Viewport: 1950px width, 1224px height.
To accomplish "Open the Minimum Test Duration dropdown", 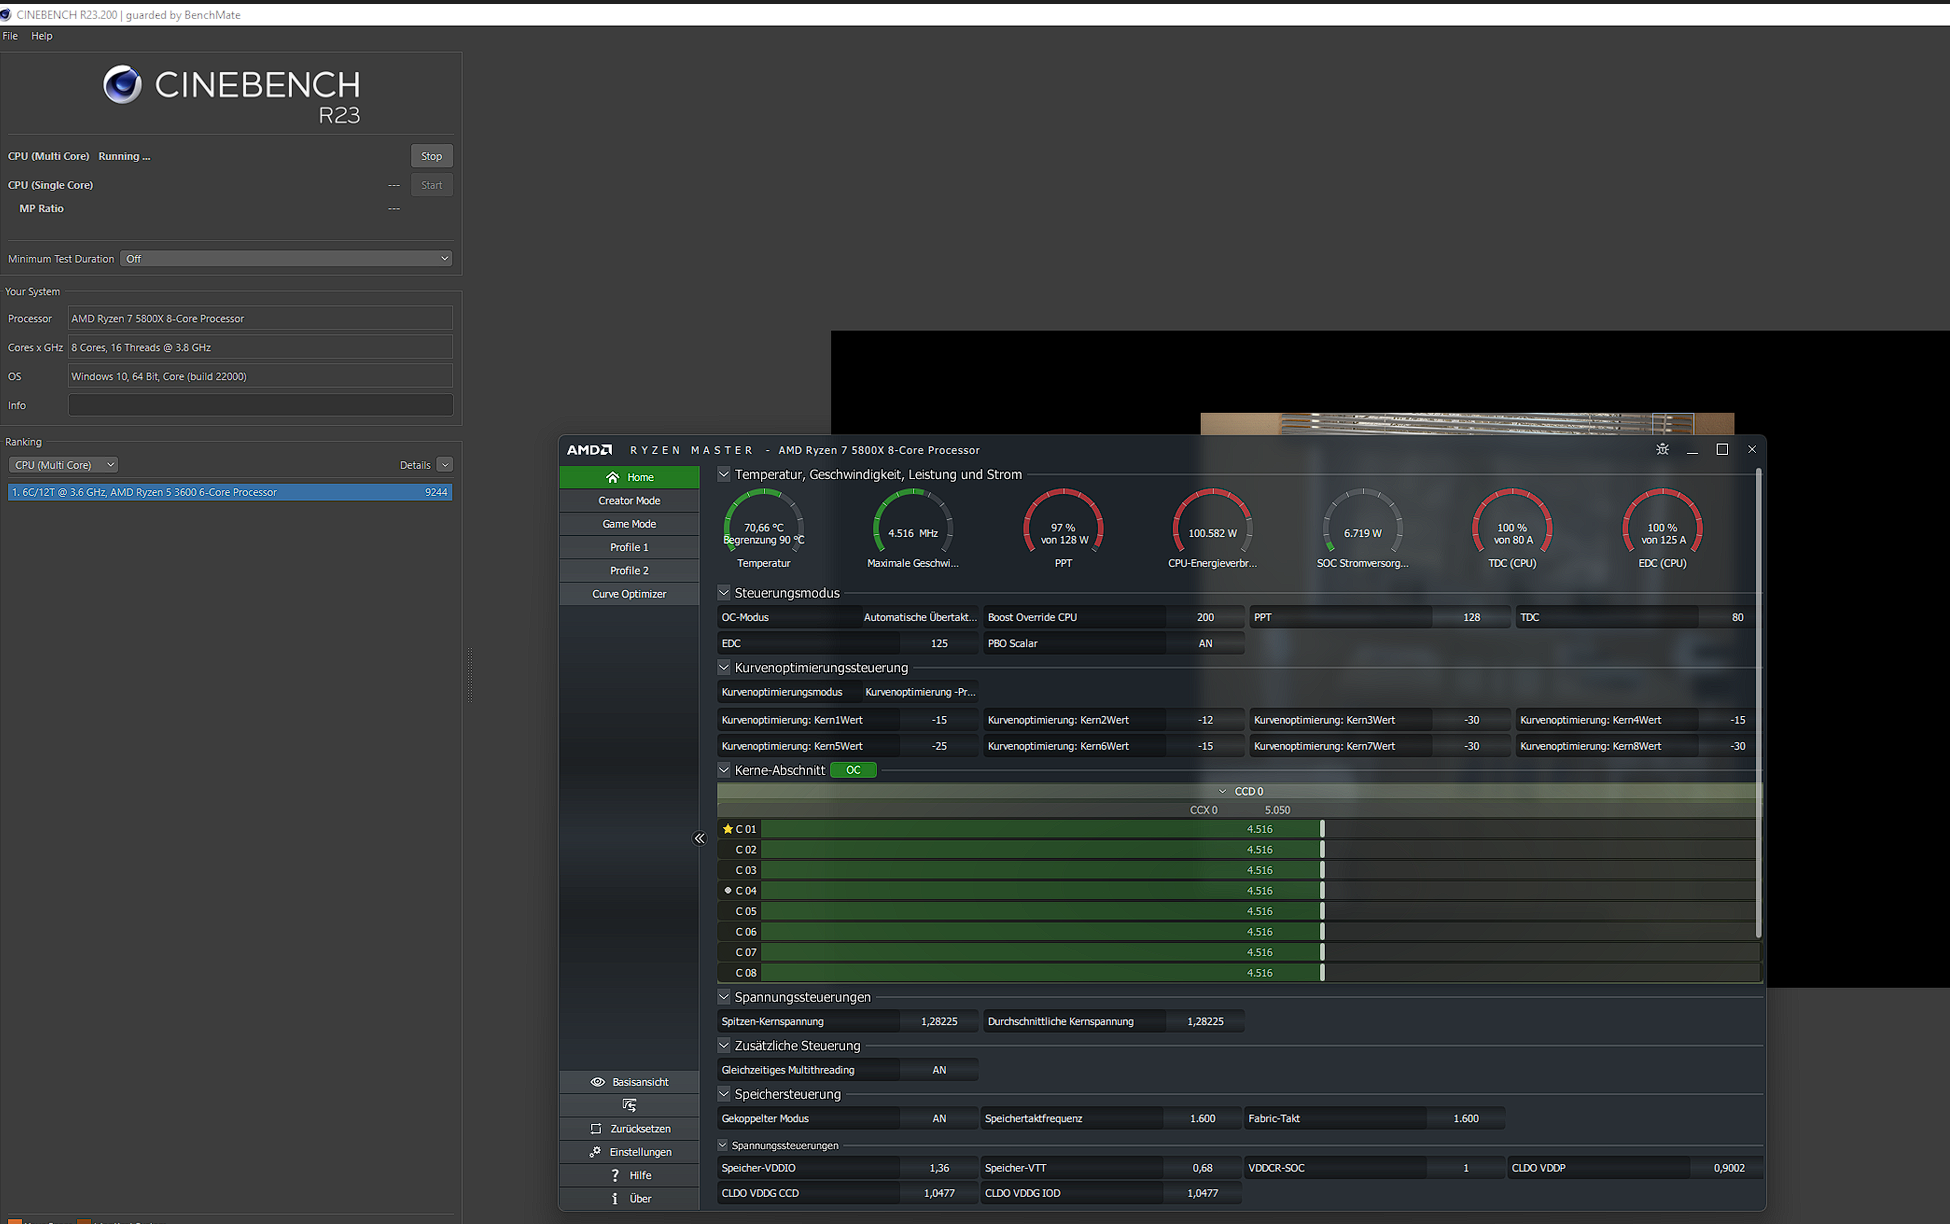I will coord(286,259).
